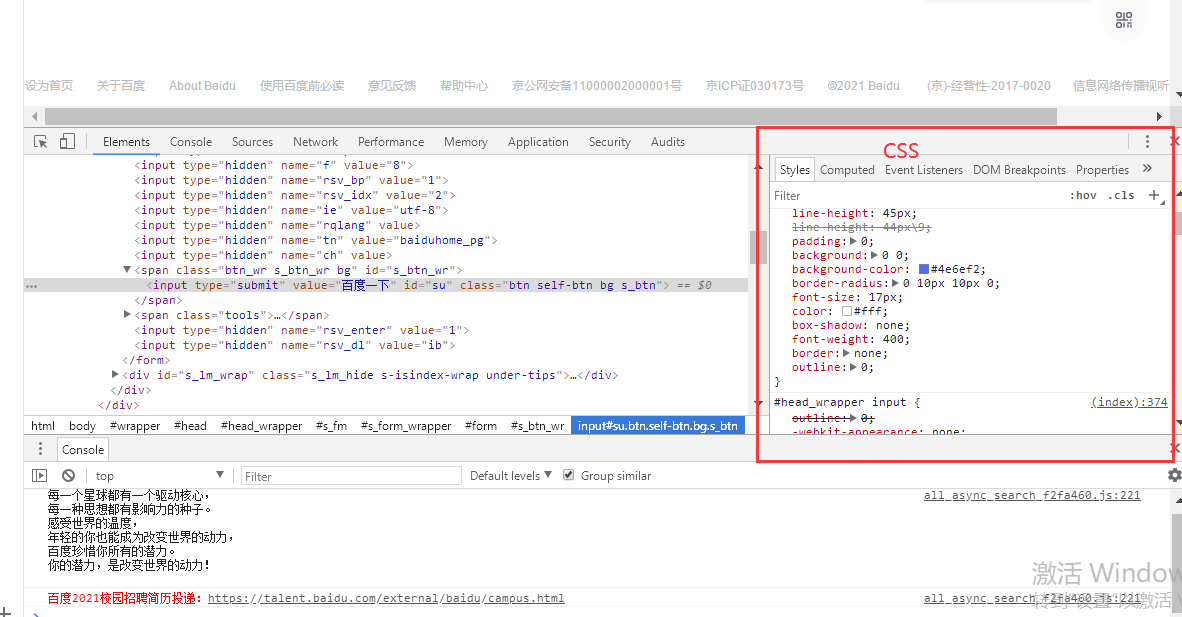This screenshot has height=617, width=1182.
Task: Open the (index):374 source link
Action: point(1129,402)
